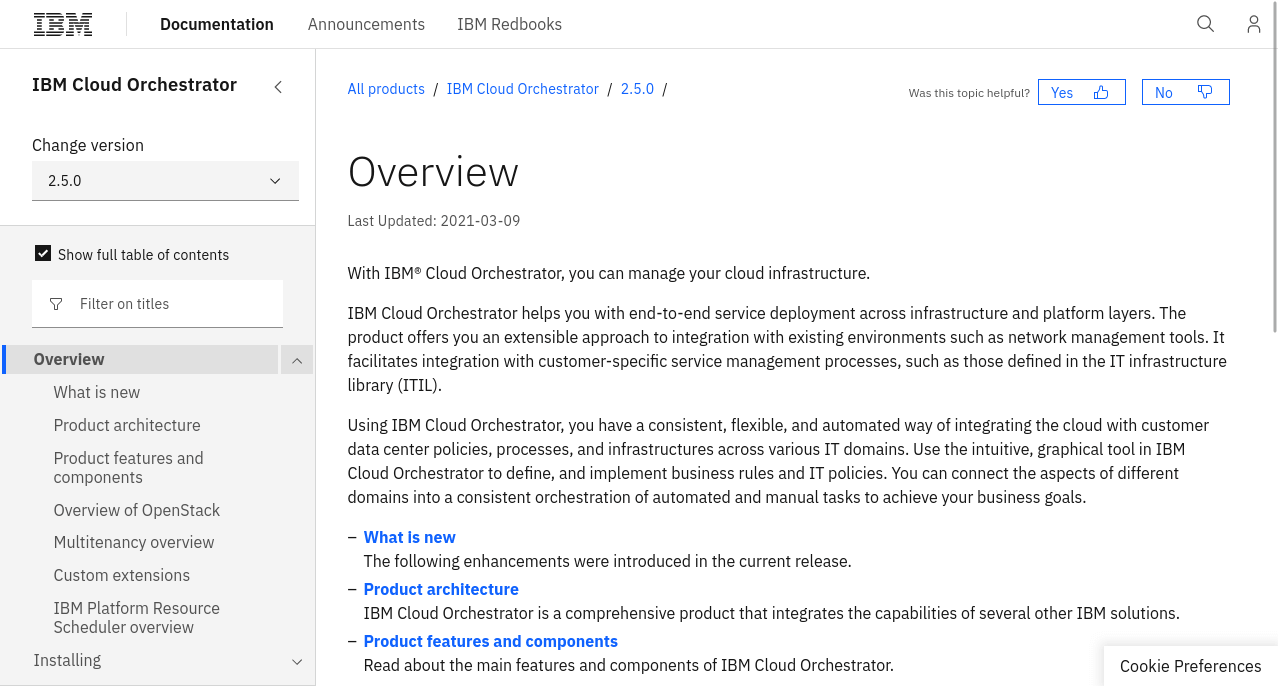Click the thumbs-down icon next to No
This screenshot has height=686, width=1278.
click(x=1205, y=91)
